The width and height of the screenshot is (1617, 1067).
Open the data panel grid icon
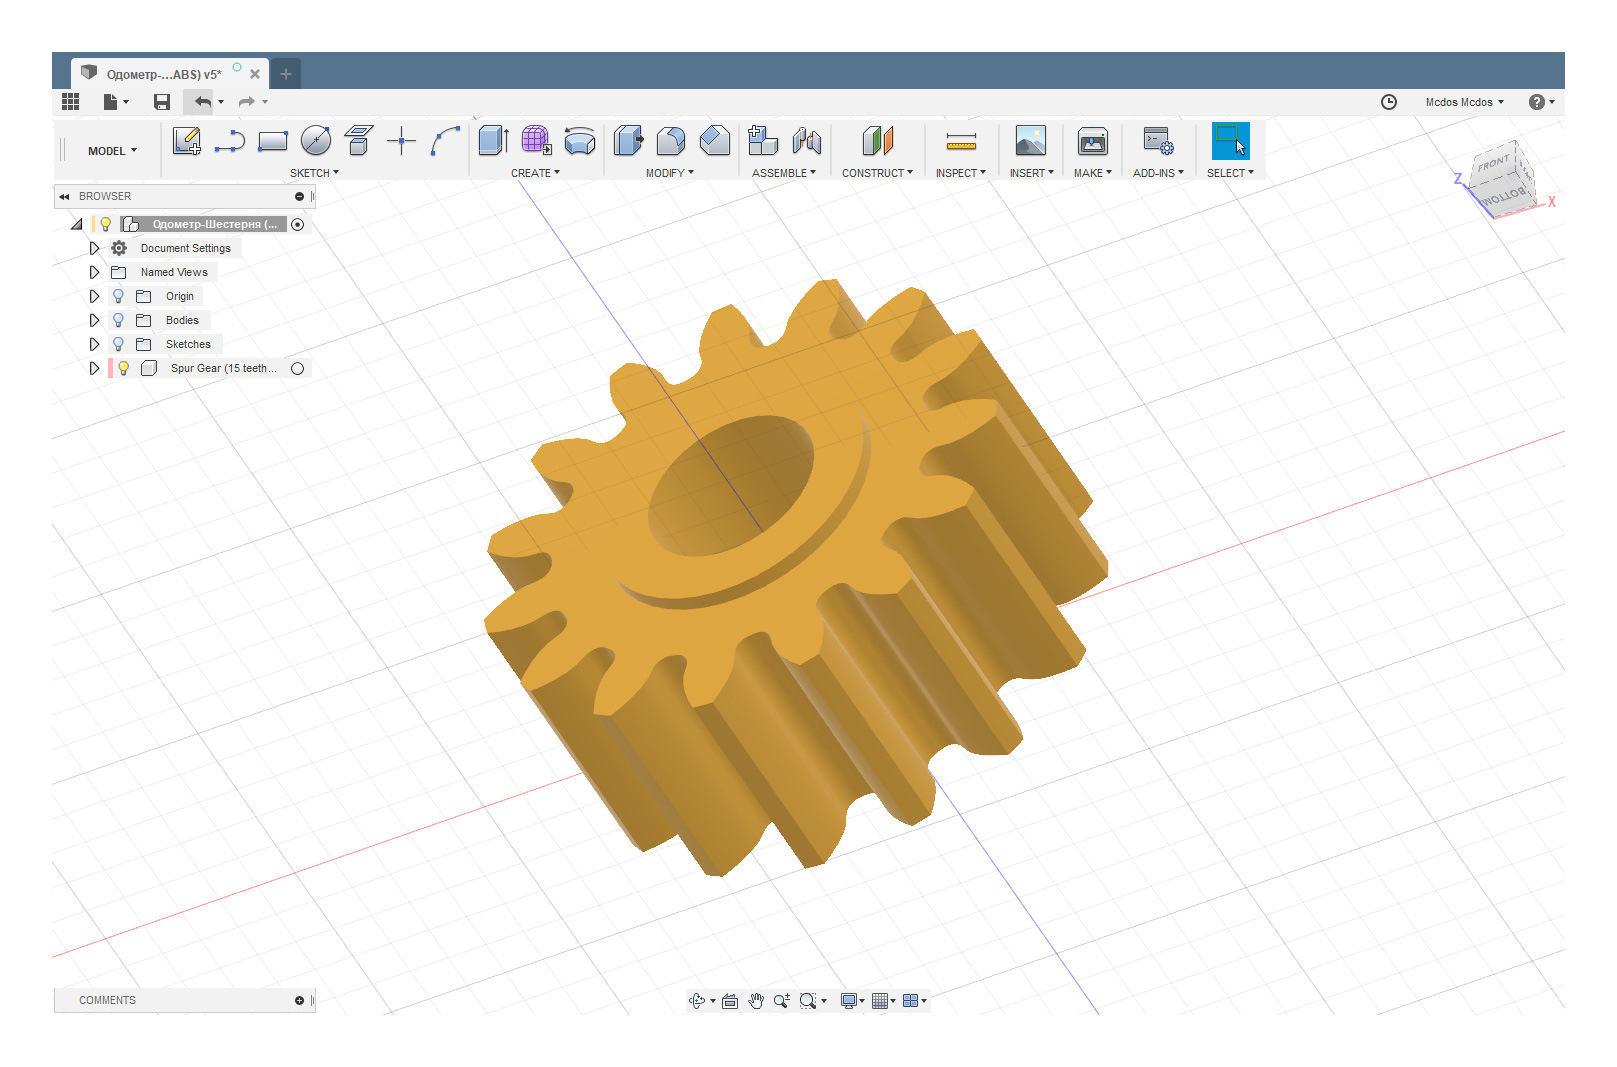(x=70, y=101)
